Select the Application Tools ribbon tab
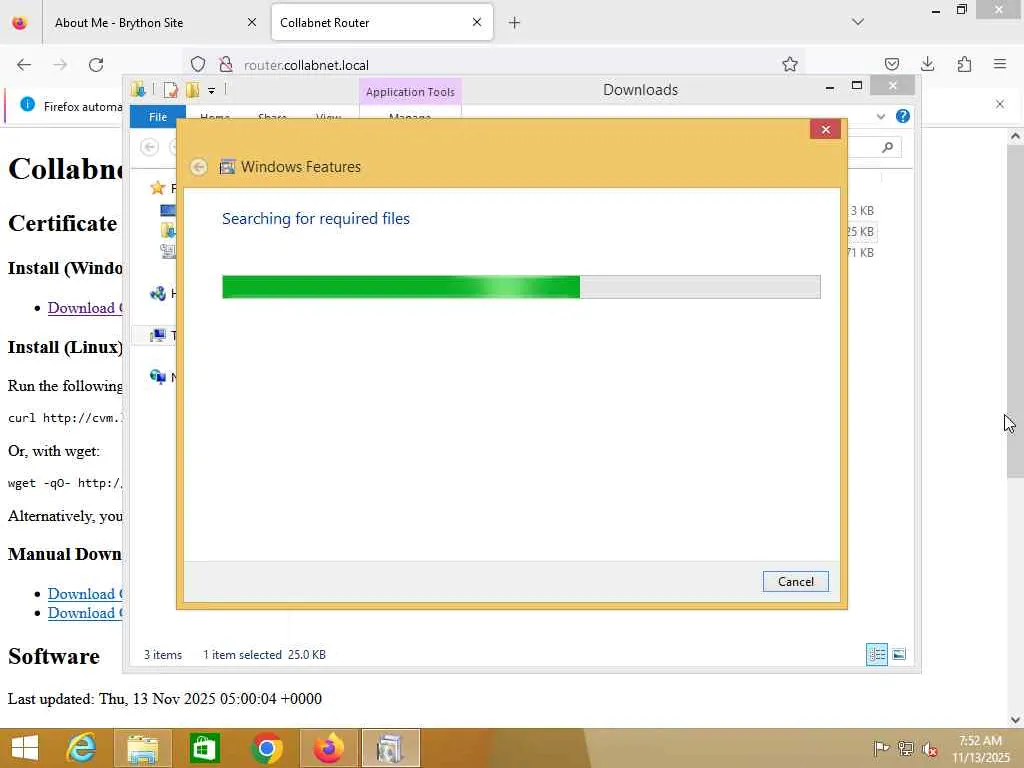 [x=410, y=92]
